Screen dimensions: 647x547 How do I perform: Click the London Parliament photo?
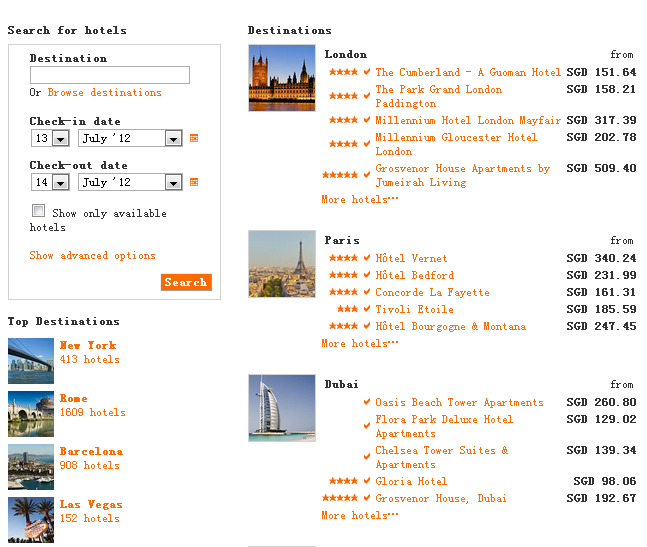(282, 78)
